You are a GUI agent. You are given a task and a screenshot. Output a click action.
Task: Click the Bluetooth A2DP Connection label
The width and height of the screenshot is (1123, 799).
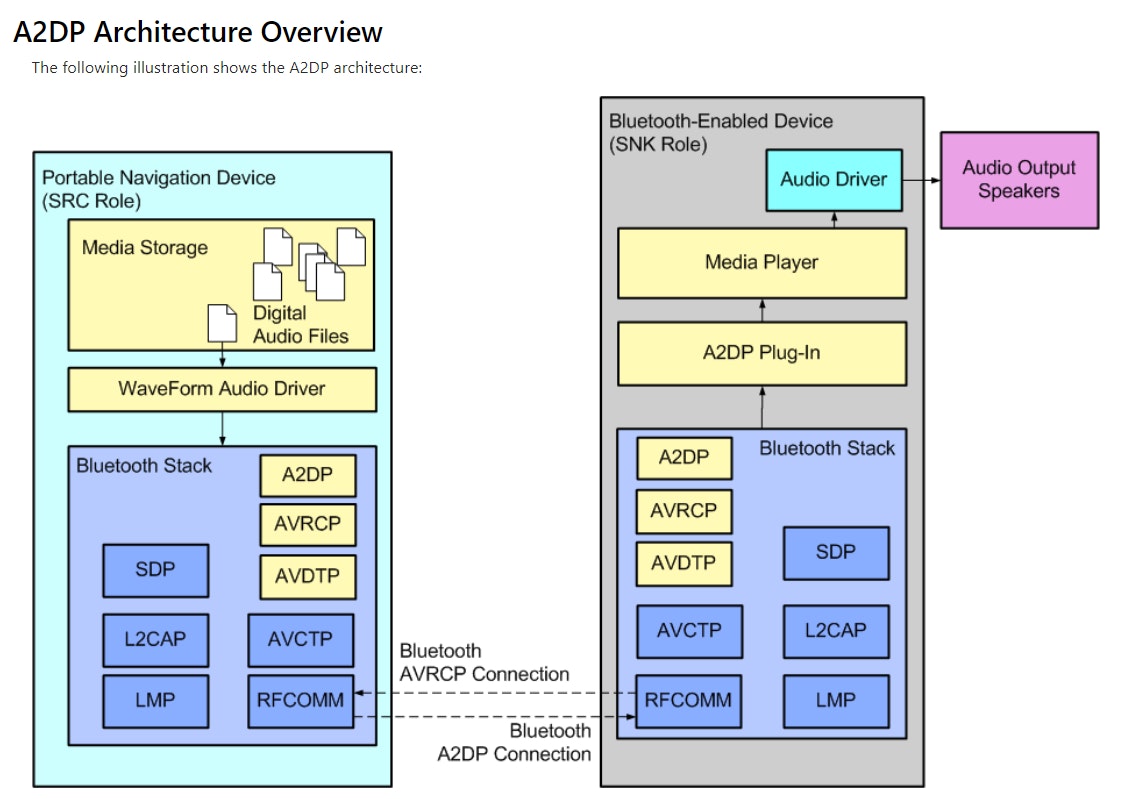click(x=514, y=743)
